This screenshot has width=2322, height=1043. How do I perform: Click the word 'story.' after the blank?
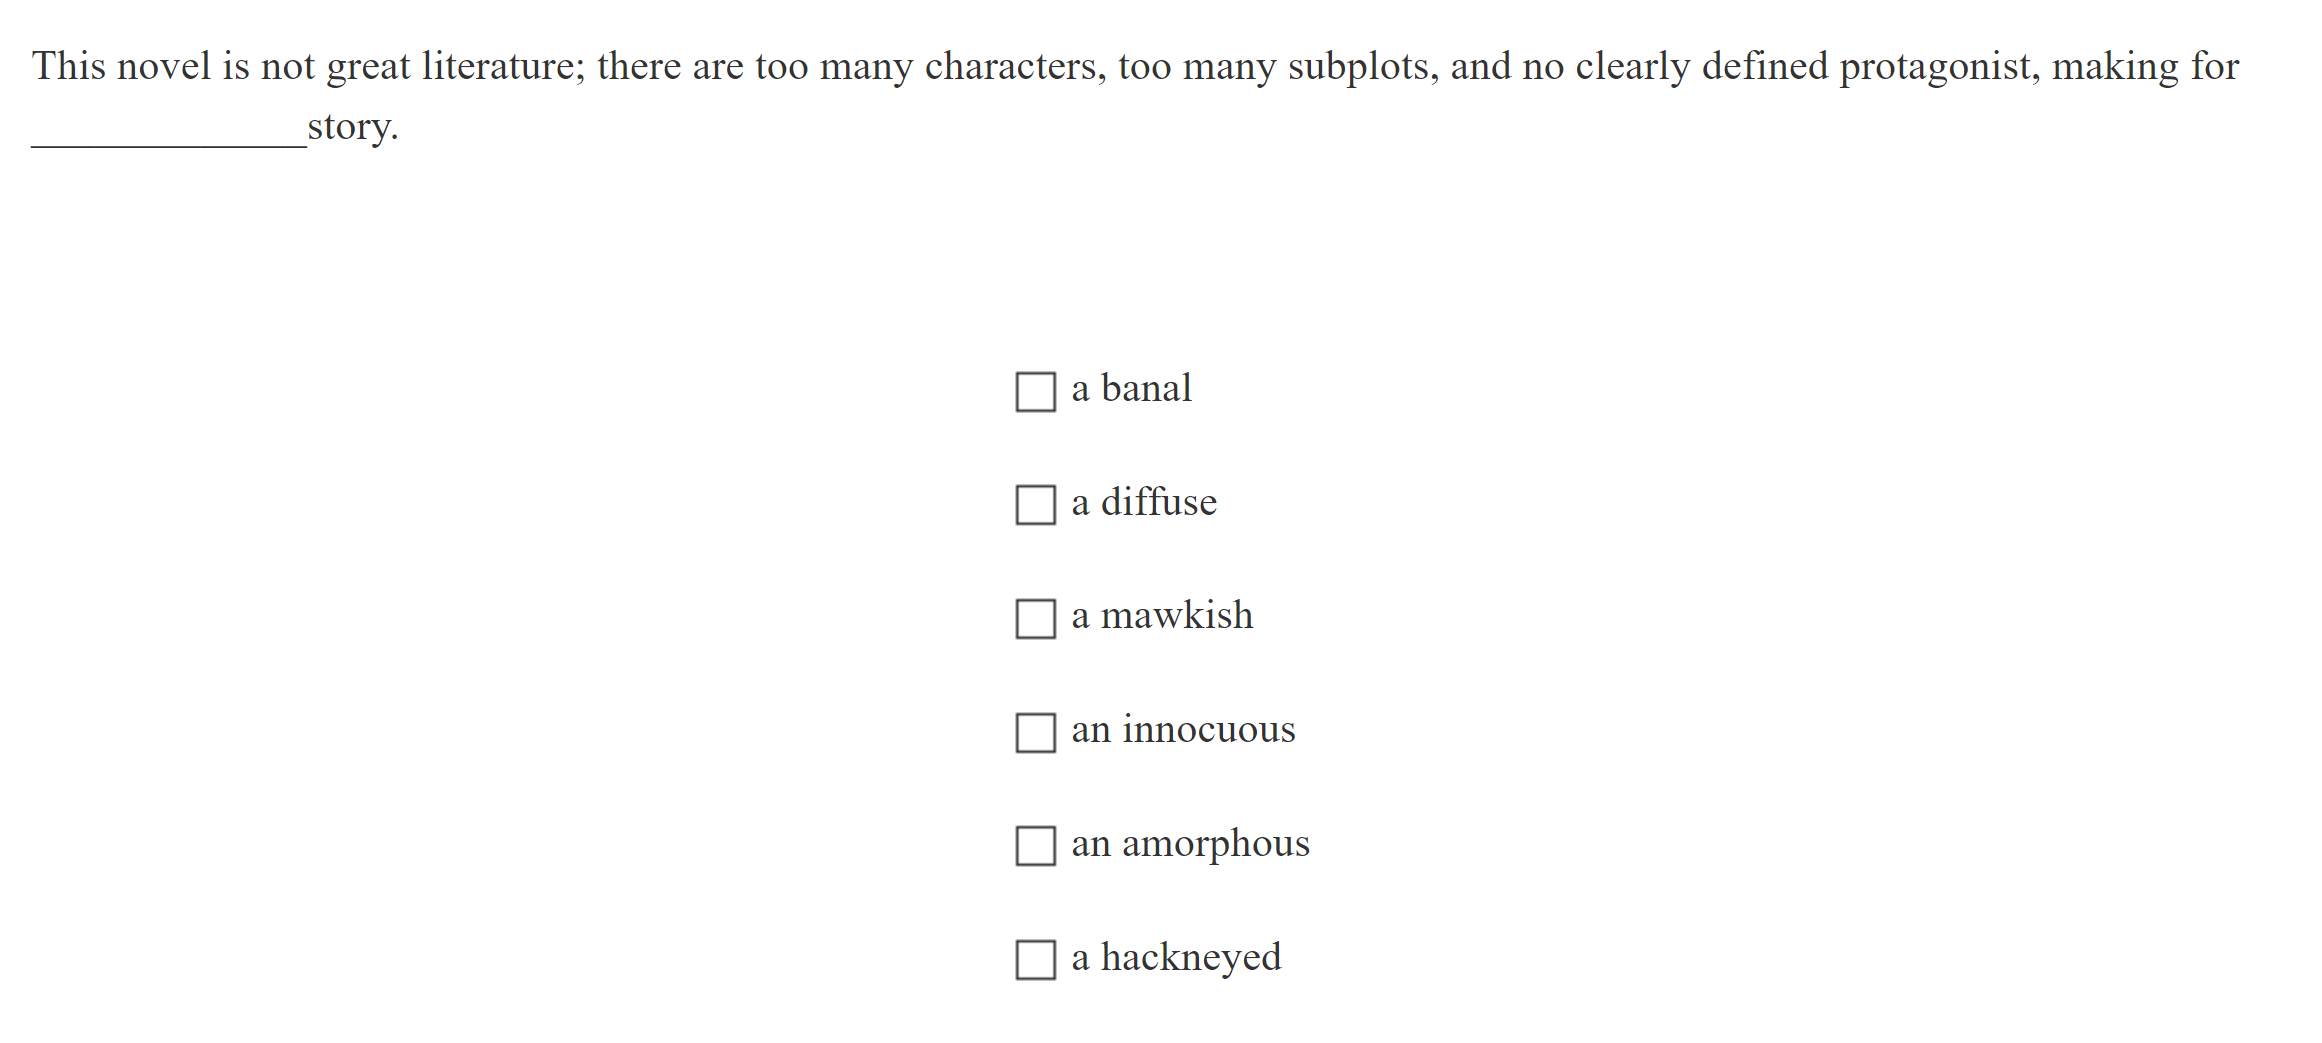point(353,127)
